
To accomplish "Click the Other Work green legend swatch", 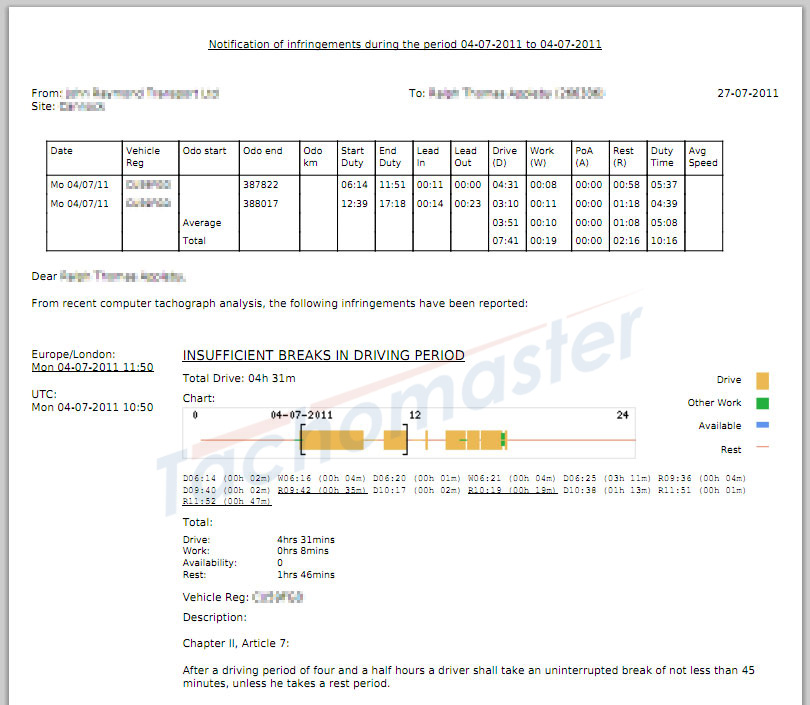I will pos(763,402).
